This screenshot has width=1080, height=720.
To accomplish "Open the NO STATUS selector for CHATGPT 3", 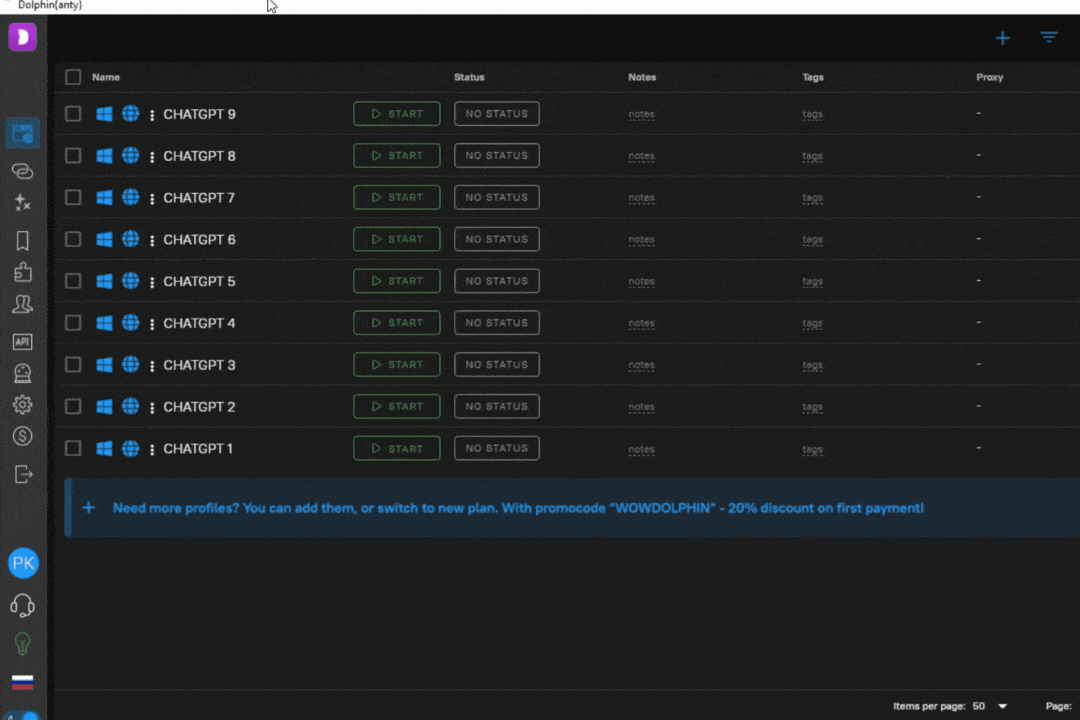I will point(496,365).
